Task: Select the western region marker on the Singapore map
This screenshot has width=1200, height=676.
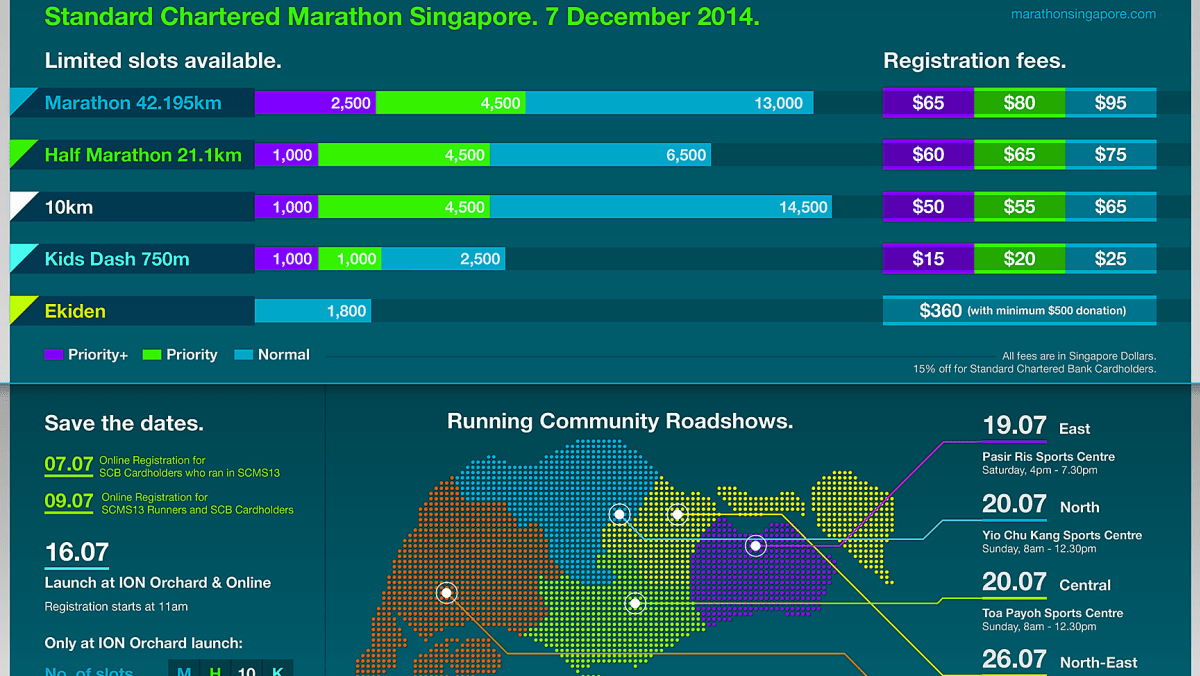Action: tap(446, 592)
